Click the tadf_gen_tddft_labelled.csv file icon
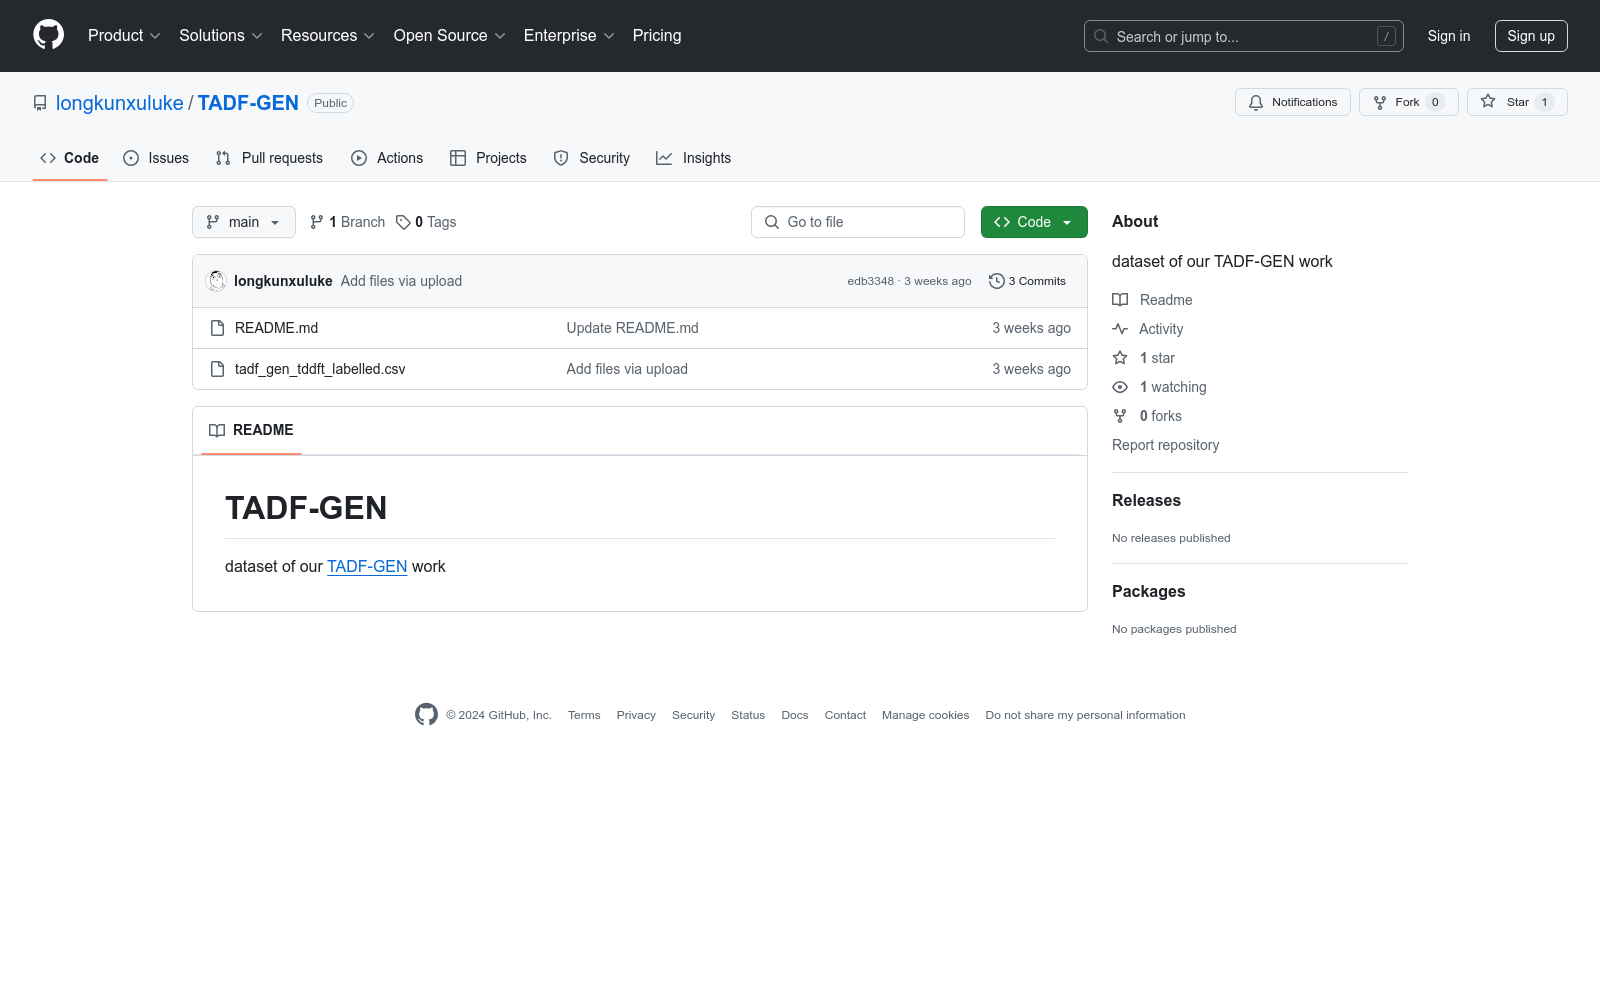Viewport: 1600px width, 1000px height. (217, 369)
